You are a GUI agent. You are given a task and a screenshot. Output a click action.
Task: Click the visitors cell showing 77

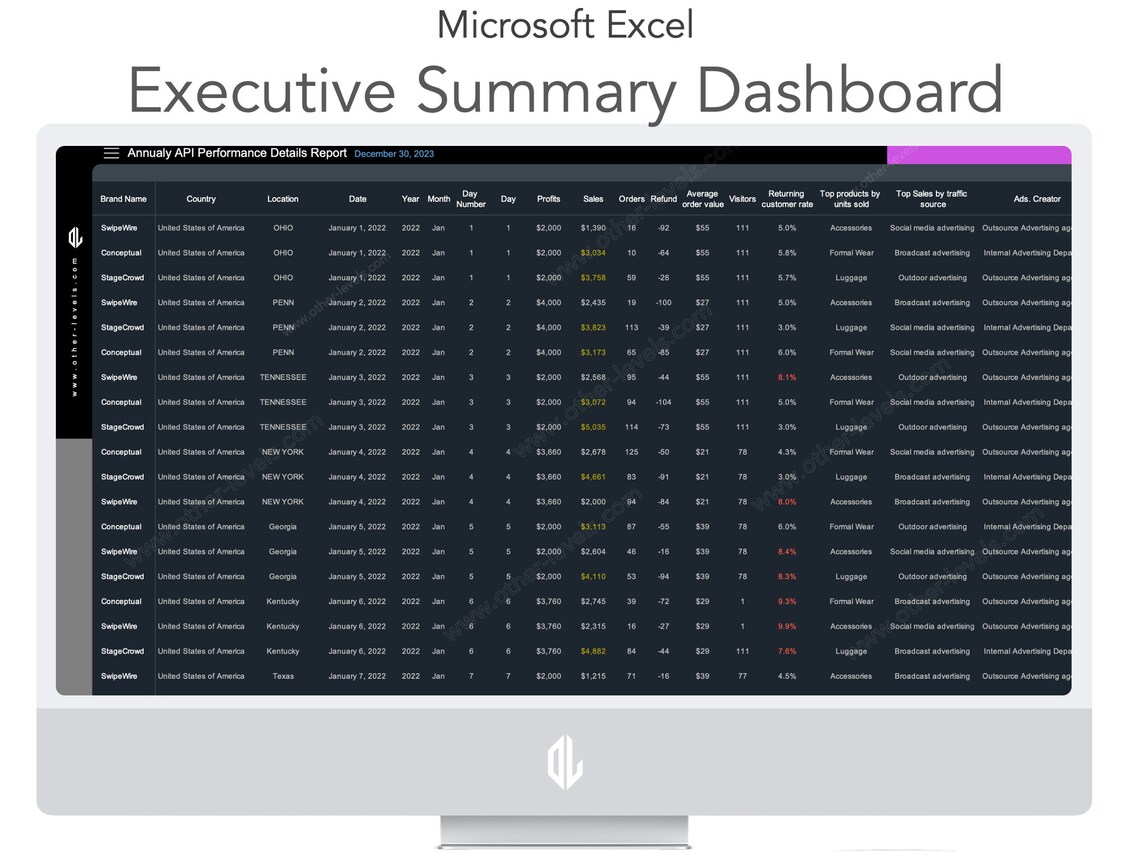click(742, 676)
